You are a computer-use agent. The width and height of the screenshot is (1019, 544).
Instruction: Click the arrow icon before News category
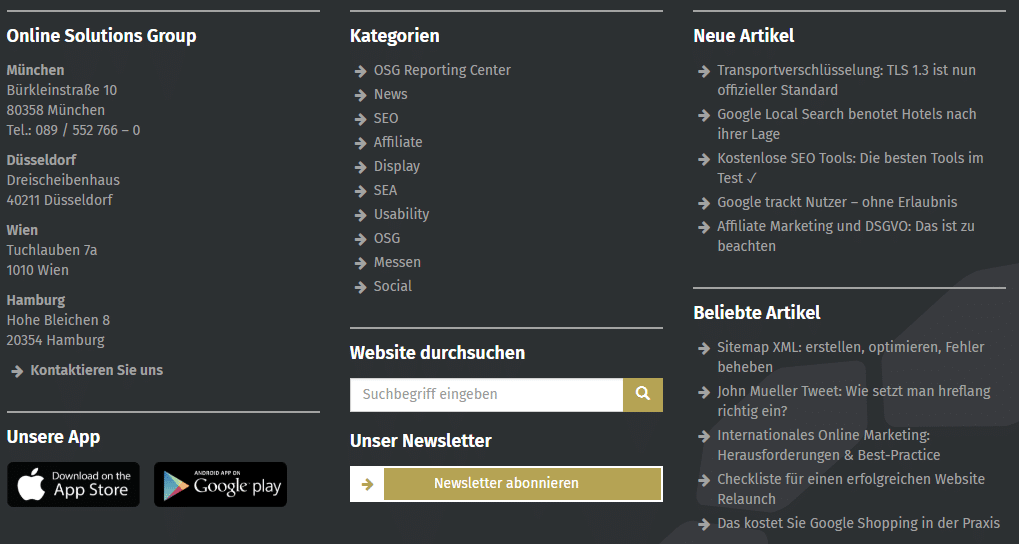[361, 95]
